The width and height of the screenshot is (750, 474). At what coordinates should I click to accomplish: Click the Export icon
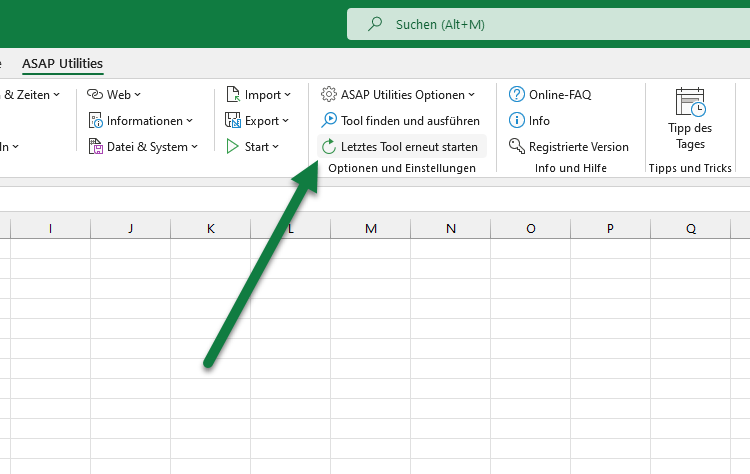pos(233,121)
